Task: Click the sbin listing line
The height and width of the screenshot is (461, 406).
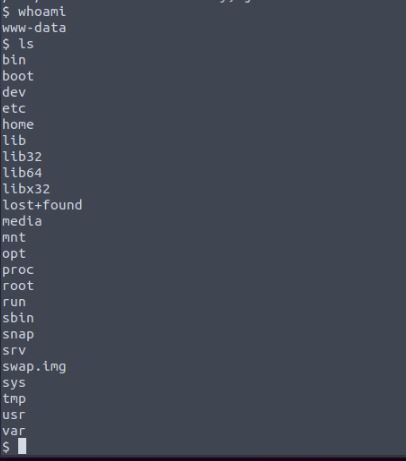Action: point(18,318)
